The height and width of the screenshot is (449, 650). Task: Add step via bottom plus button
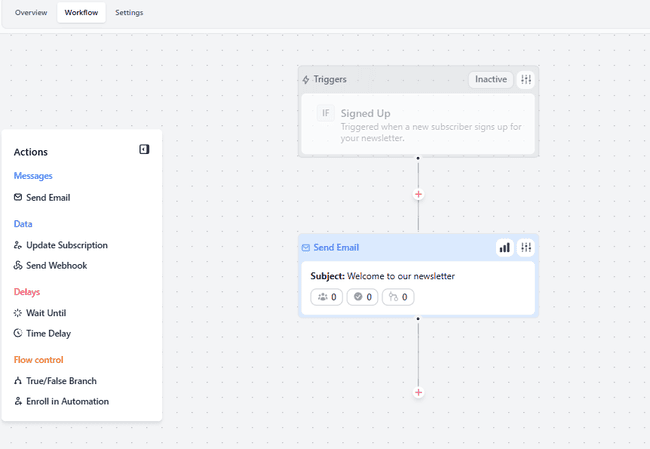(x=418, y=392)
